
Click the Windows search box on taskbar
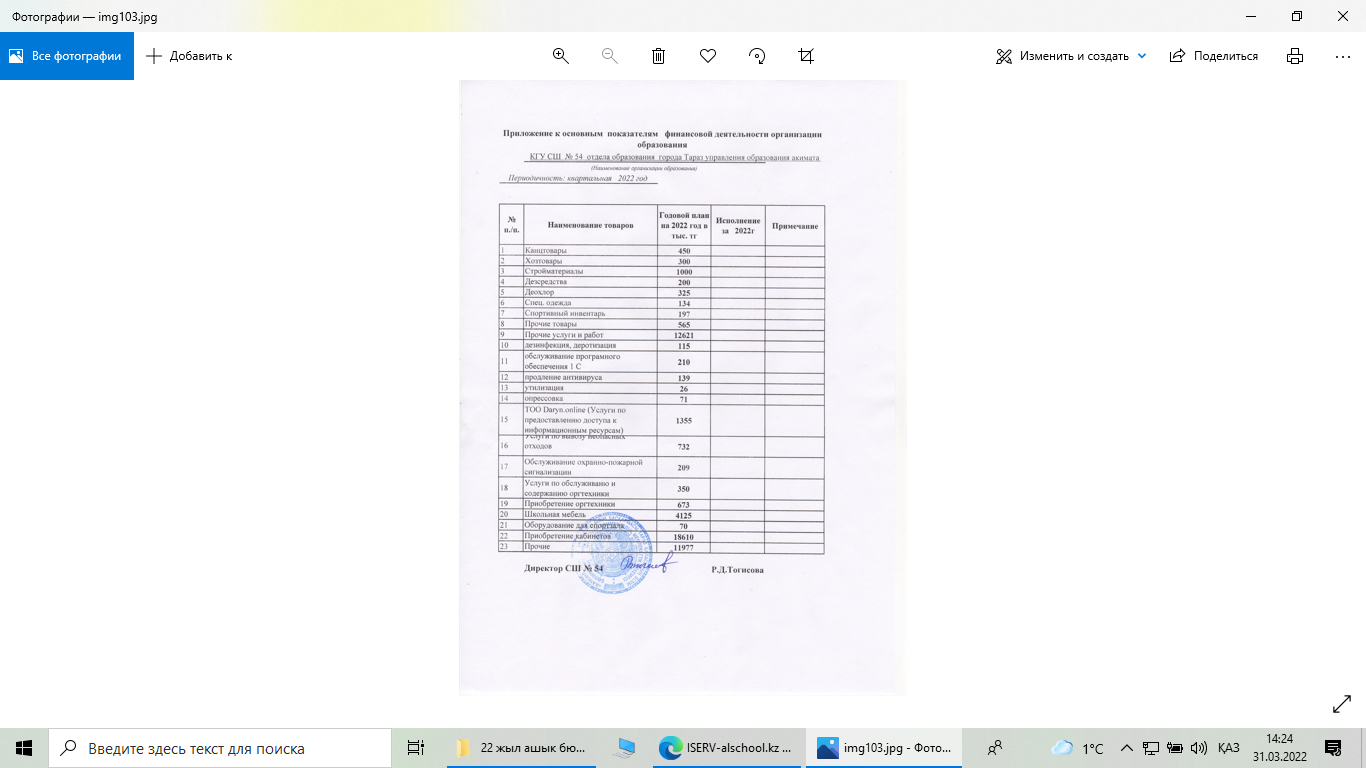pyautogui.click(x=220, y=748)
